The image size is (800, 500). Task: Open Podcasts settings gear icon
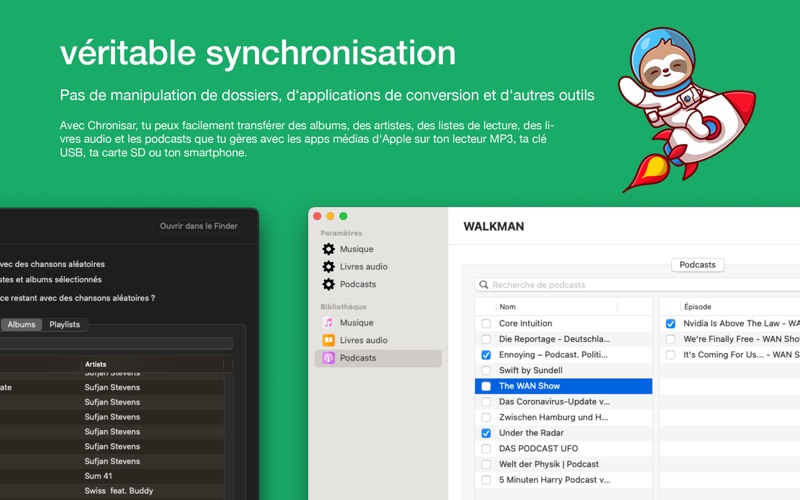[329, 284]
